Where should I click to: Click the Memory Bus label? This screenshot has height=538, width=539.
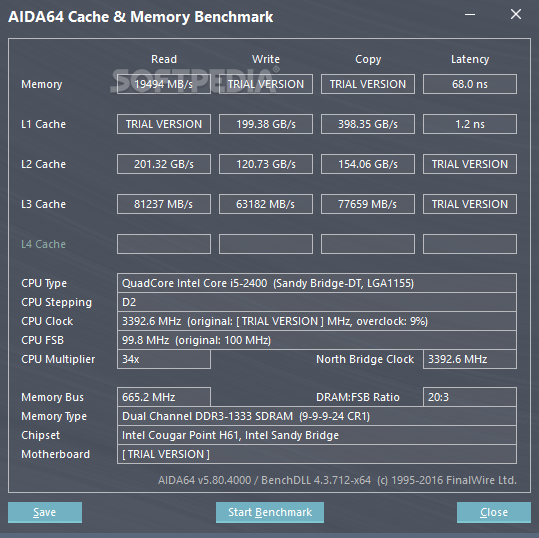52,397
